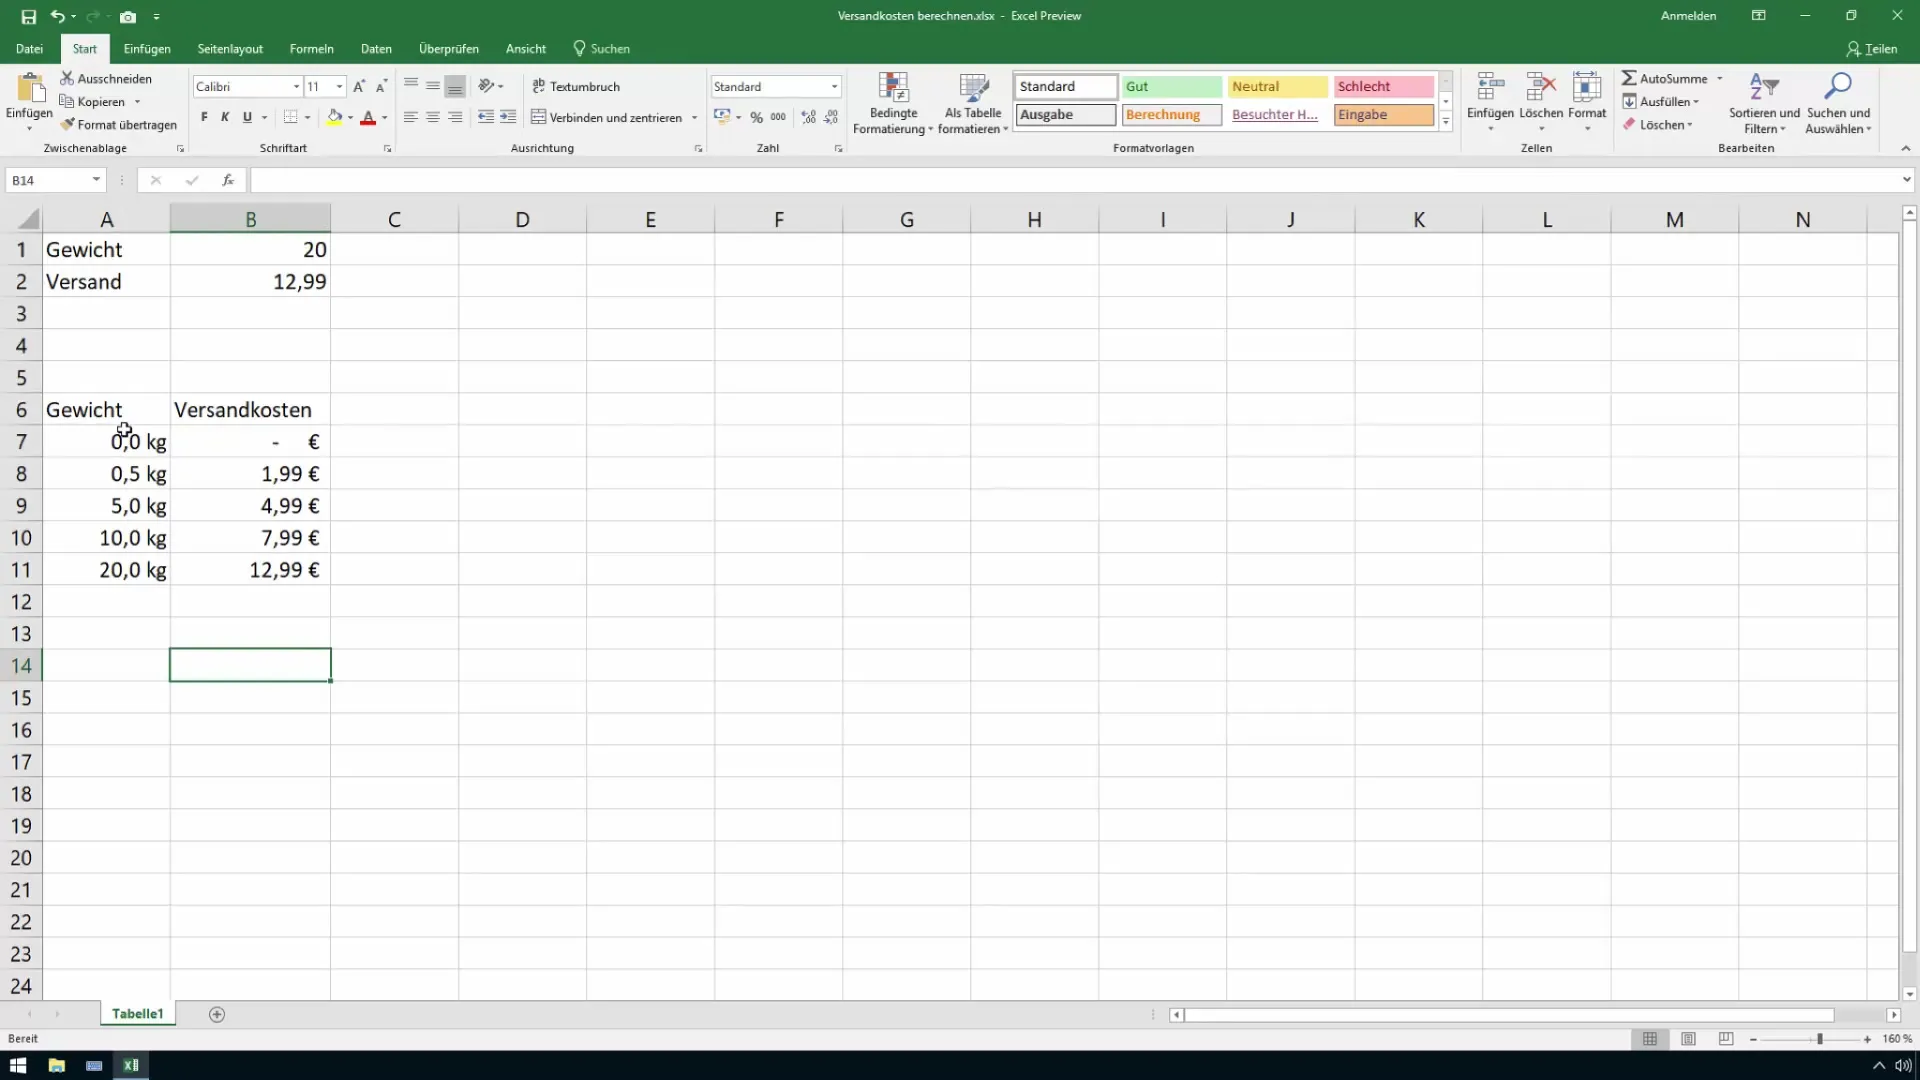Decrease indent icon
This screenshot has width=1920, height=1080.
point(486,117)
